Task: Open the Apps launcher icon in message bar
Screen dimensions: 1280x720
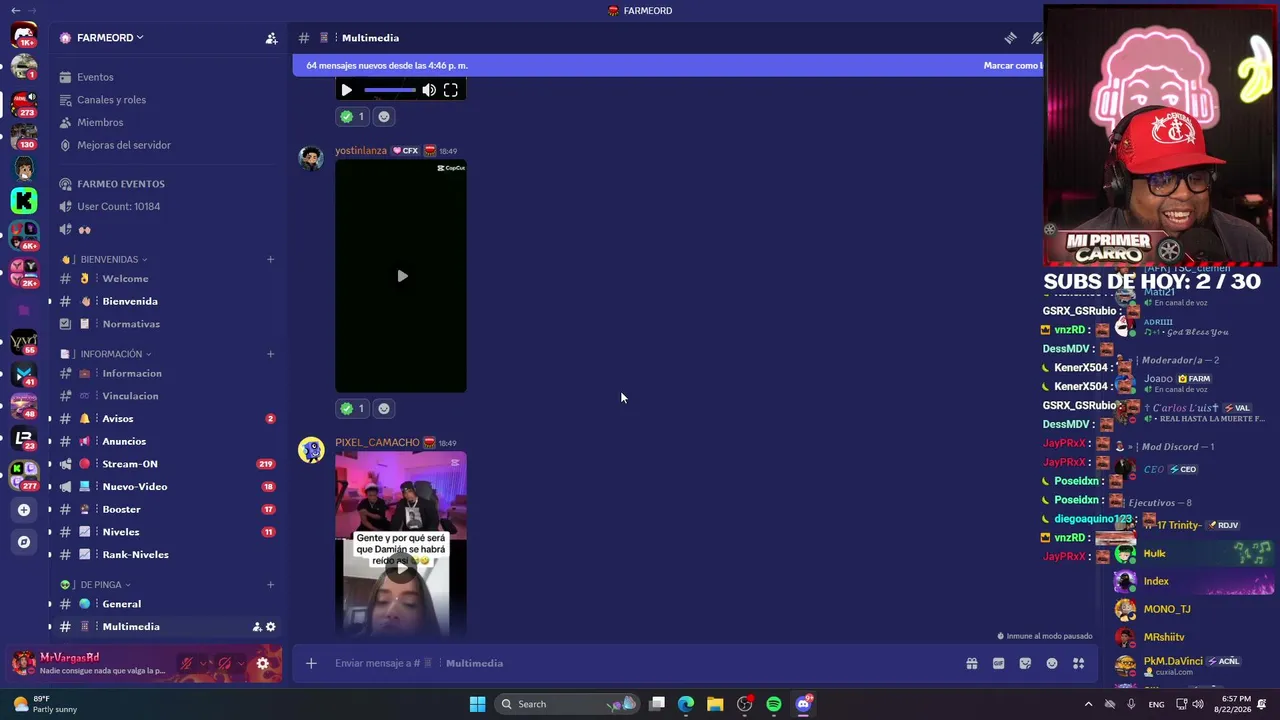Action: point(1078,663)
